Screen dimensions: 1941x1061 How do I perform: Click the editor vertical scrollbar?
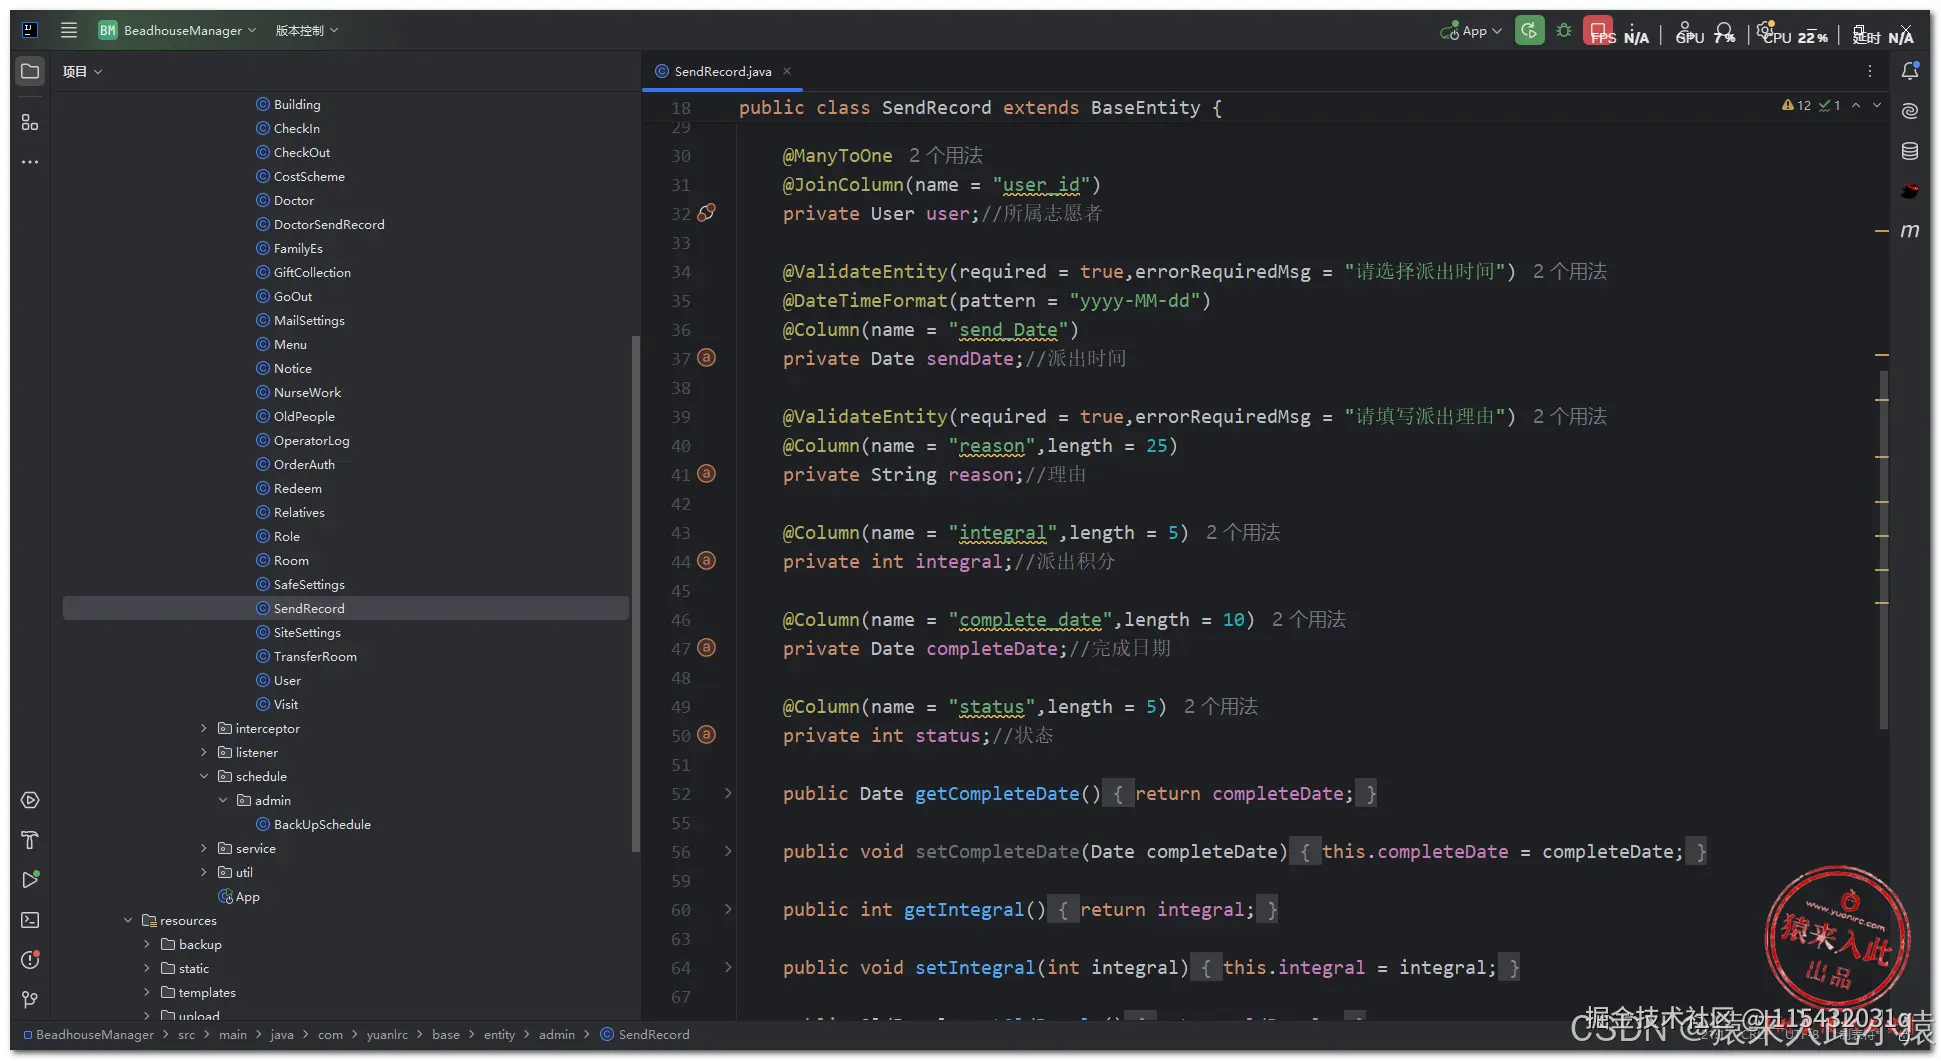click(1884, 550)
